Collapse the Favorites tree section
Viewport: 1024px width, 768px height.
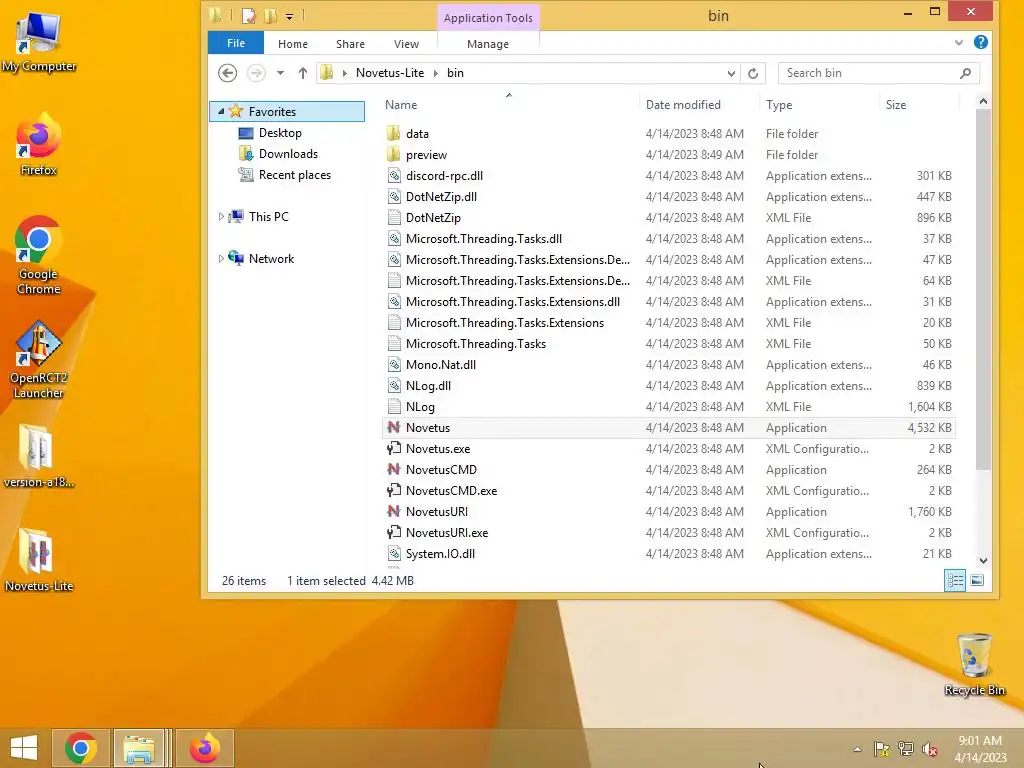(x=221, y=112)
